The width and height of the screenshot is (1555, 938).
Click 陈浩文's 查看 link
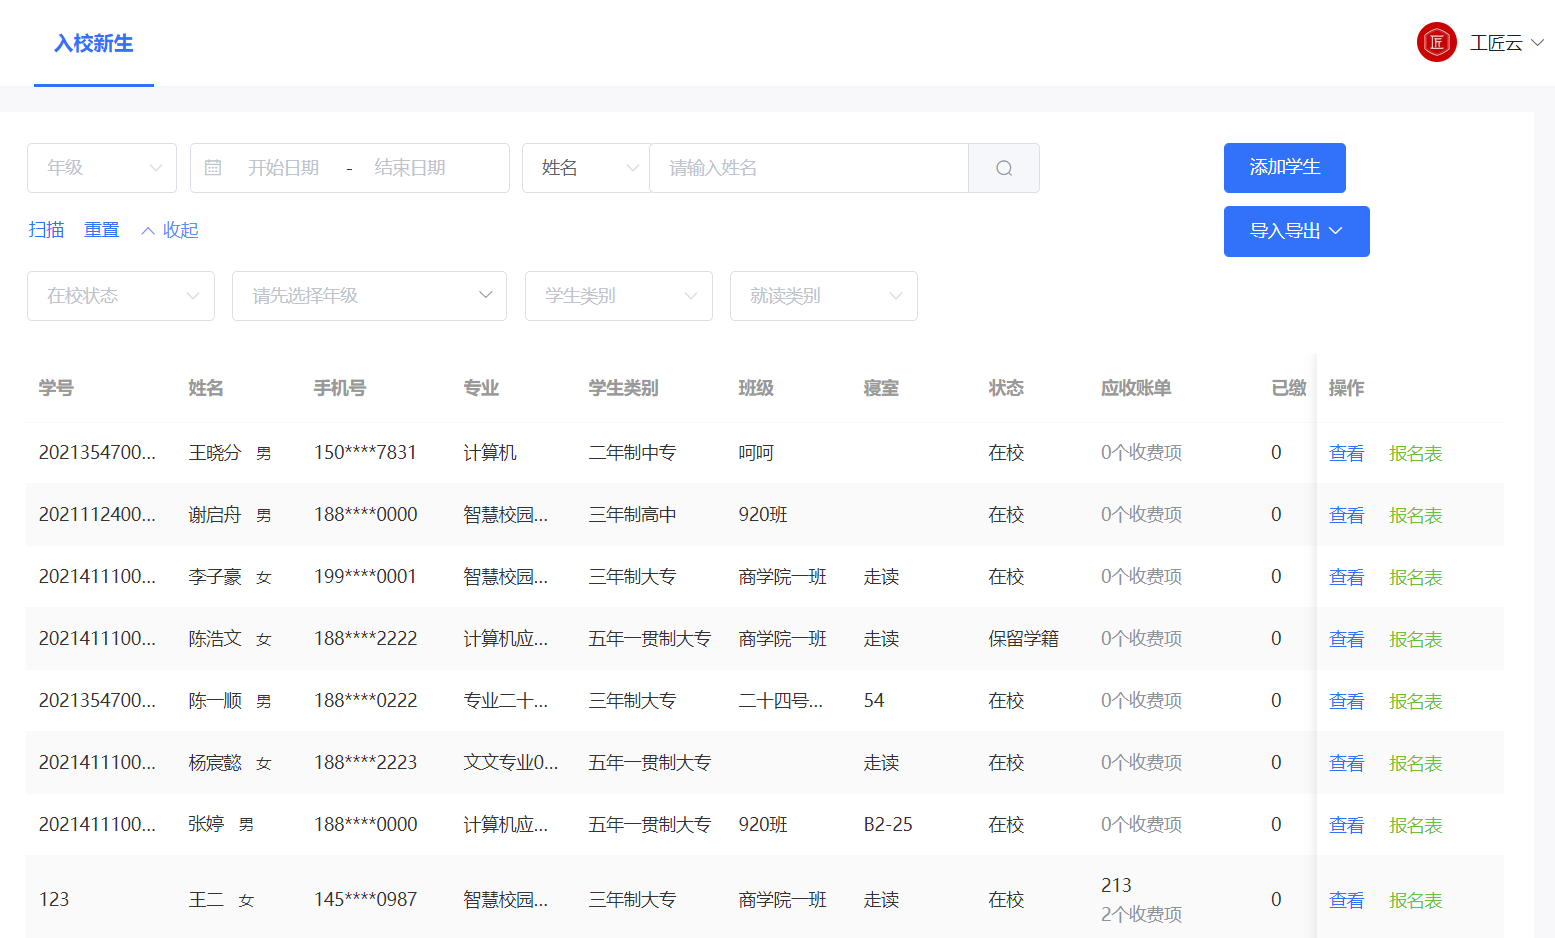pyautogui.click(x=1346, y=638)
